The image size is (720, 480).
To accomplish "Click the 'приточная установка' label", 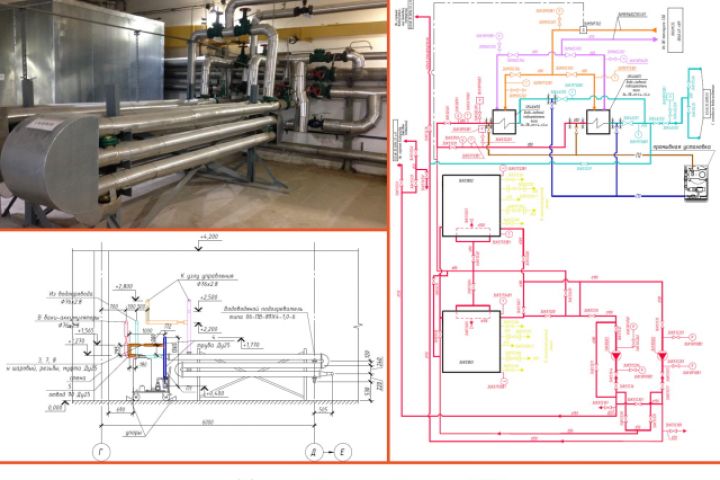I will pos(681,147).
